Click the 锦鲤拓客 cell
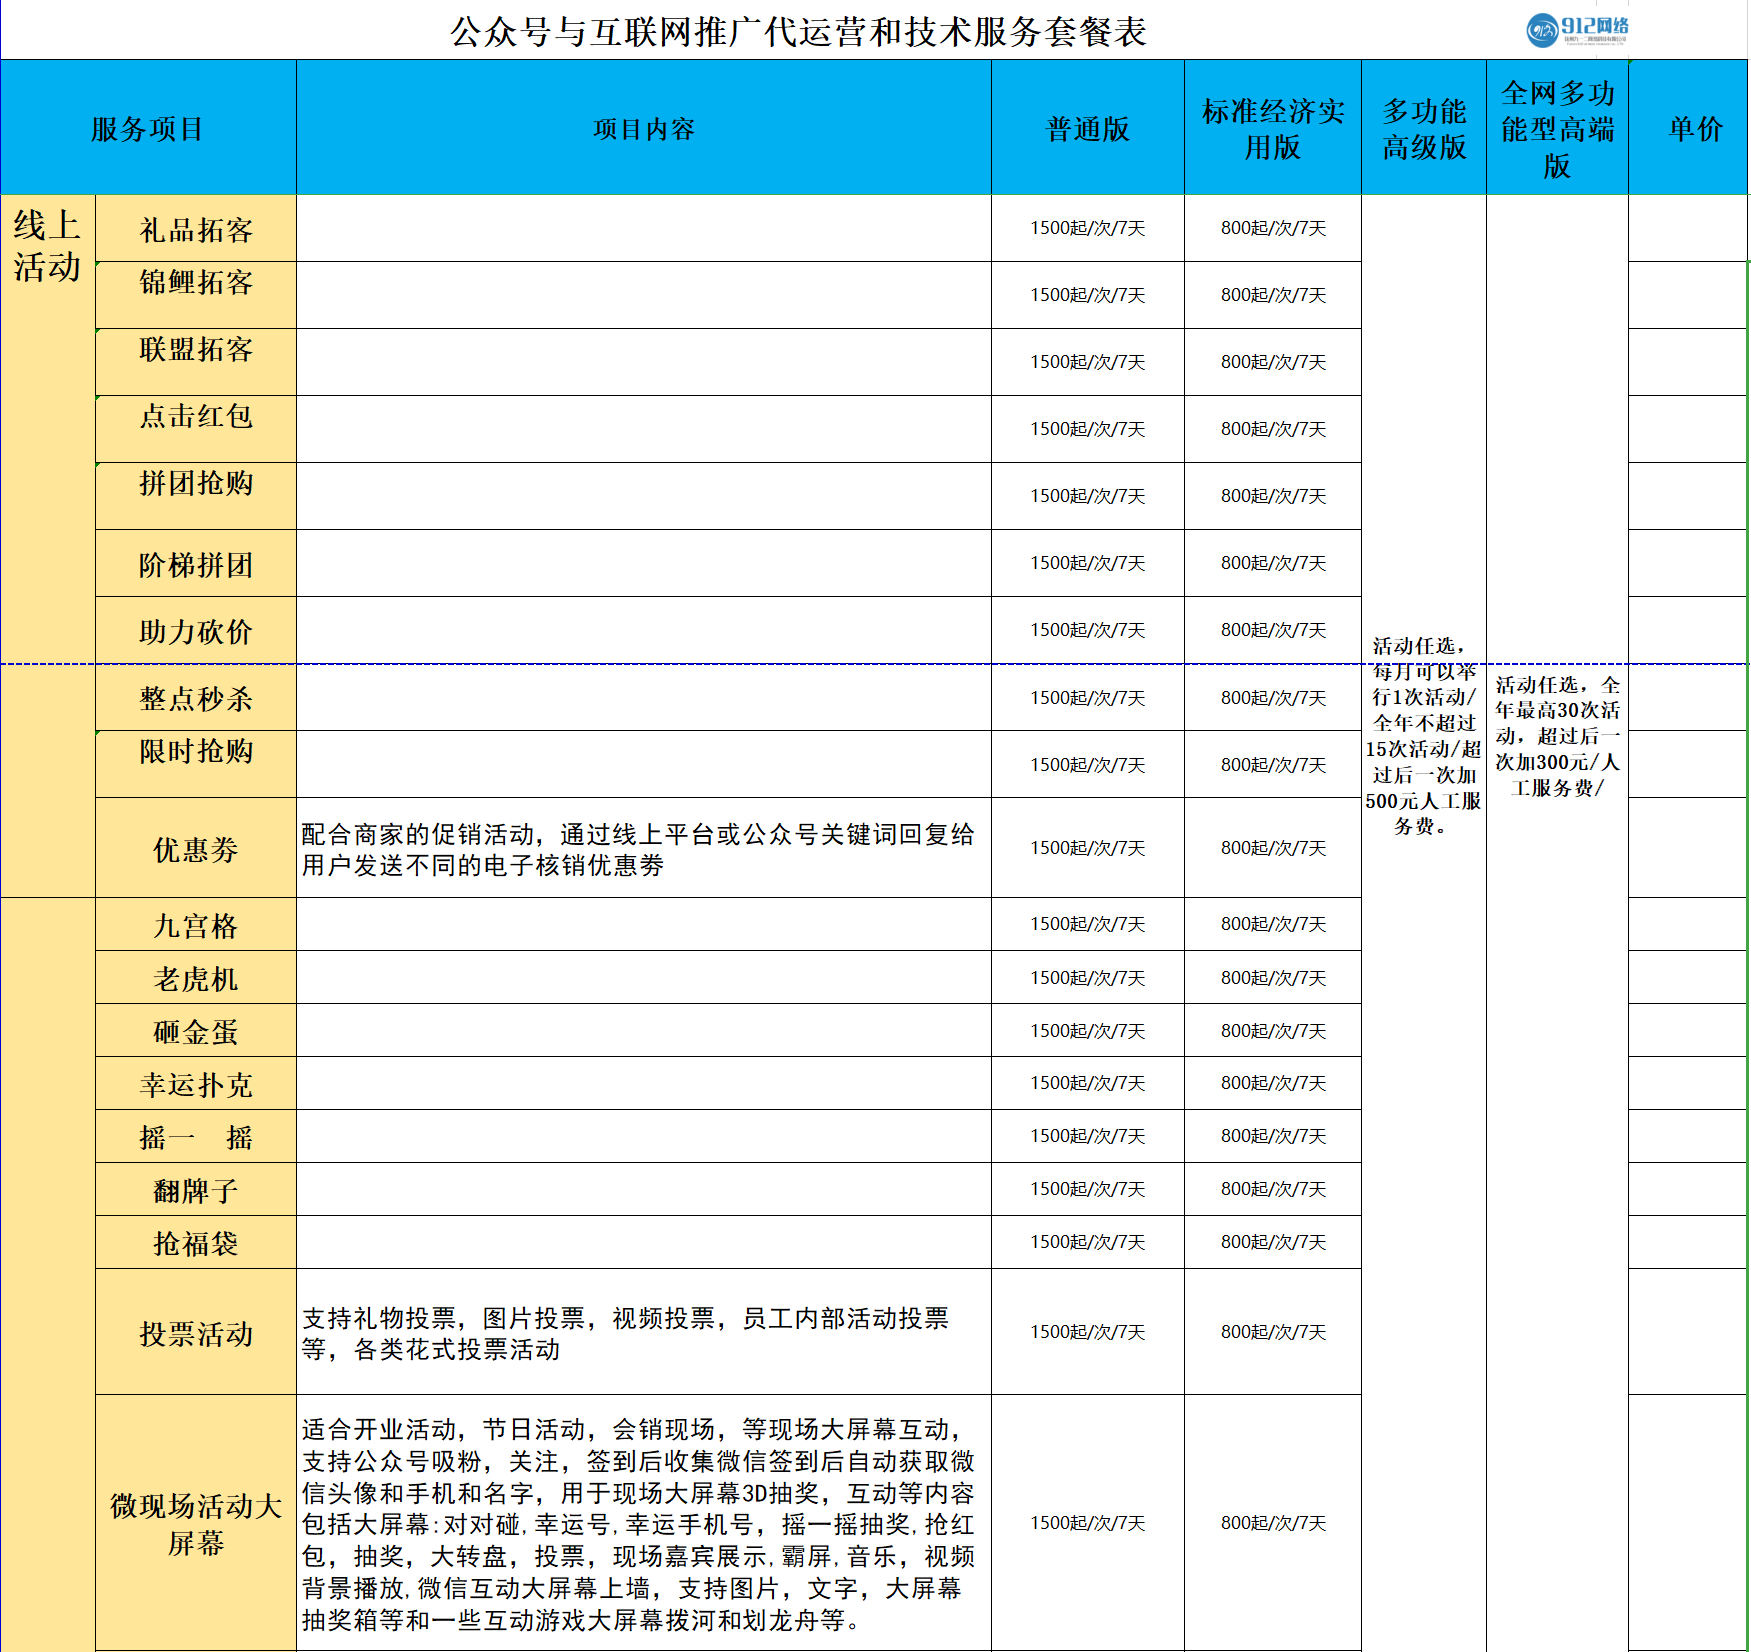The height and width of the screenshot is (1652, 1751). pyautogui.click(x=194, y=282)
